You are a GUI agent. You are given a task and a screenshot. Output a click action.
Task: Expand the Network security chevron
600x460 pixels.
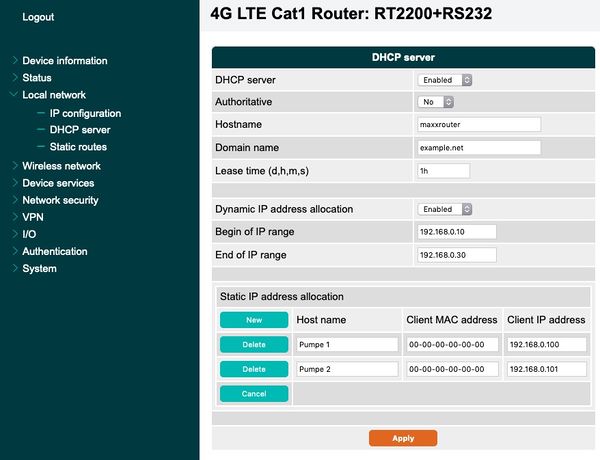coord(15,200)
